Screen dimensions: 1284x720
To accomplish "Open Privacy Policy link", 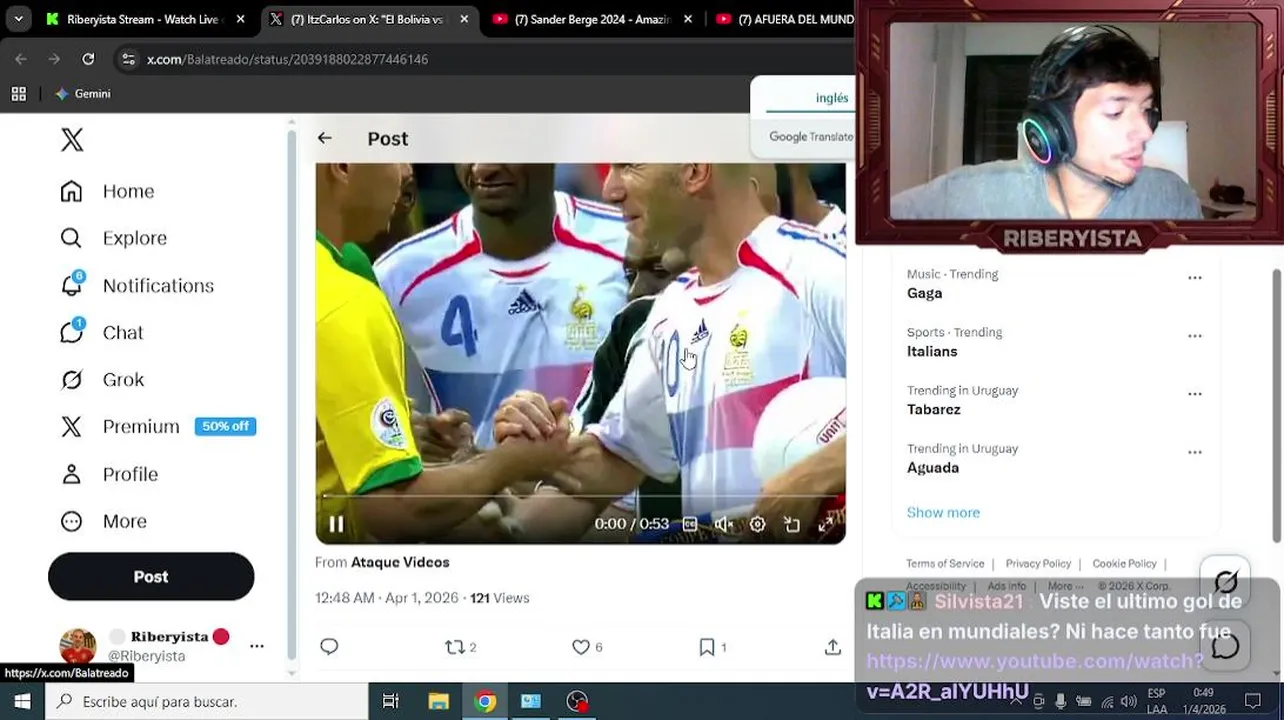I will pos(1038,564).
